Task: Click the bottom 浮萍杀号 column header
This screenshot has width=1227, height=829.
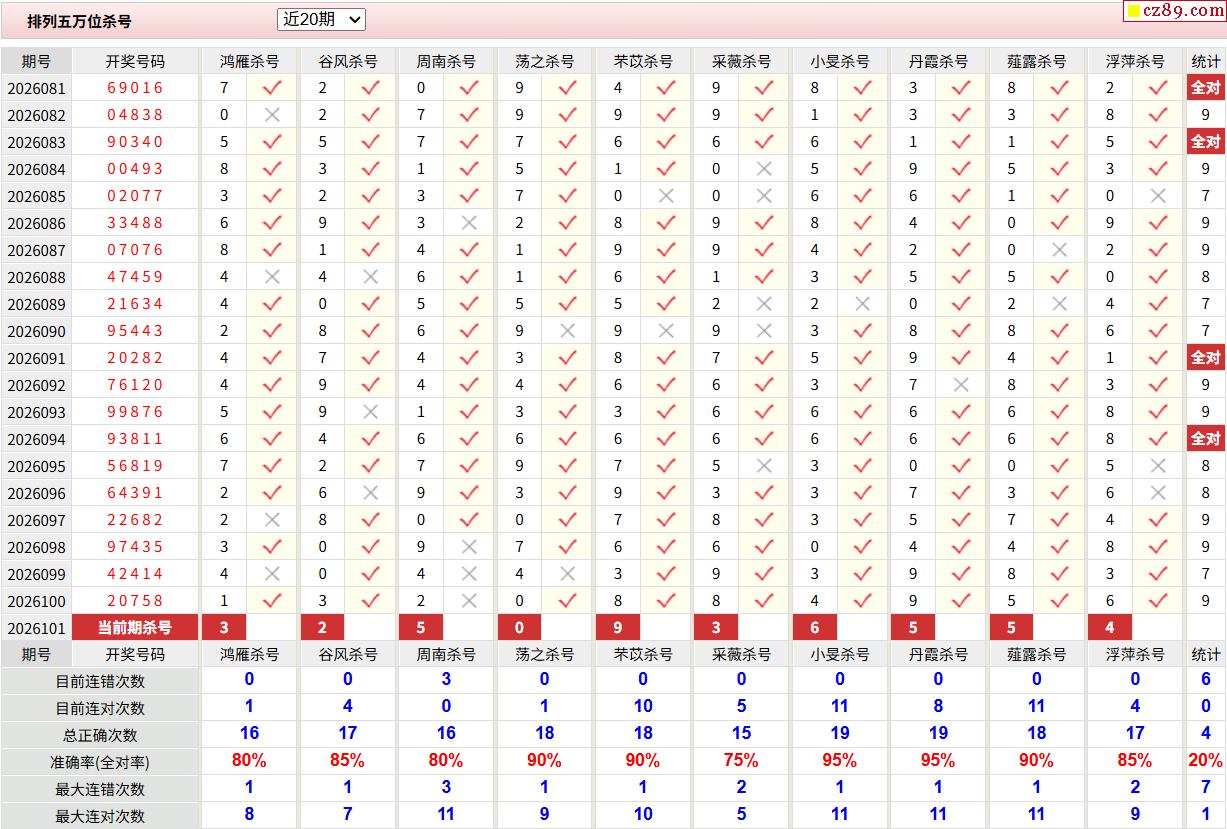Action: pyautogui.click(x=1135, y=654)
